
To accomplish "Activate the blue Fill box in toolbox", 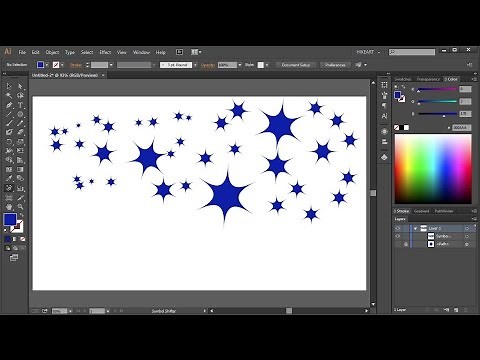I will (10, 220).
